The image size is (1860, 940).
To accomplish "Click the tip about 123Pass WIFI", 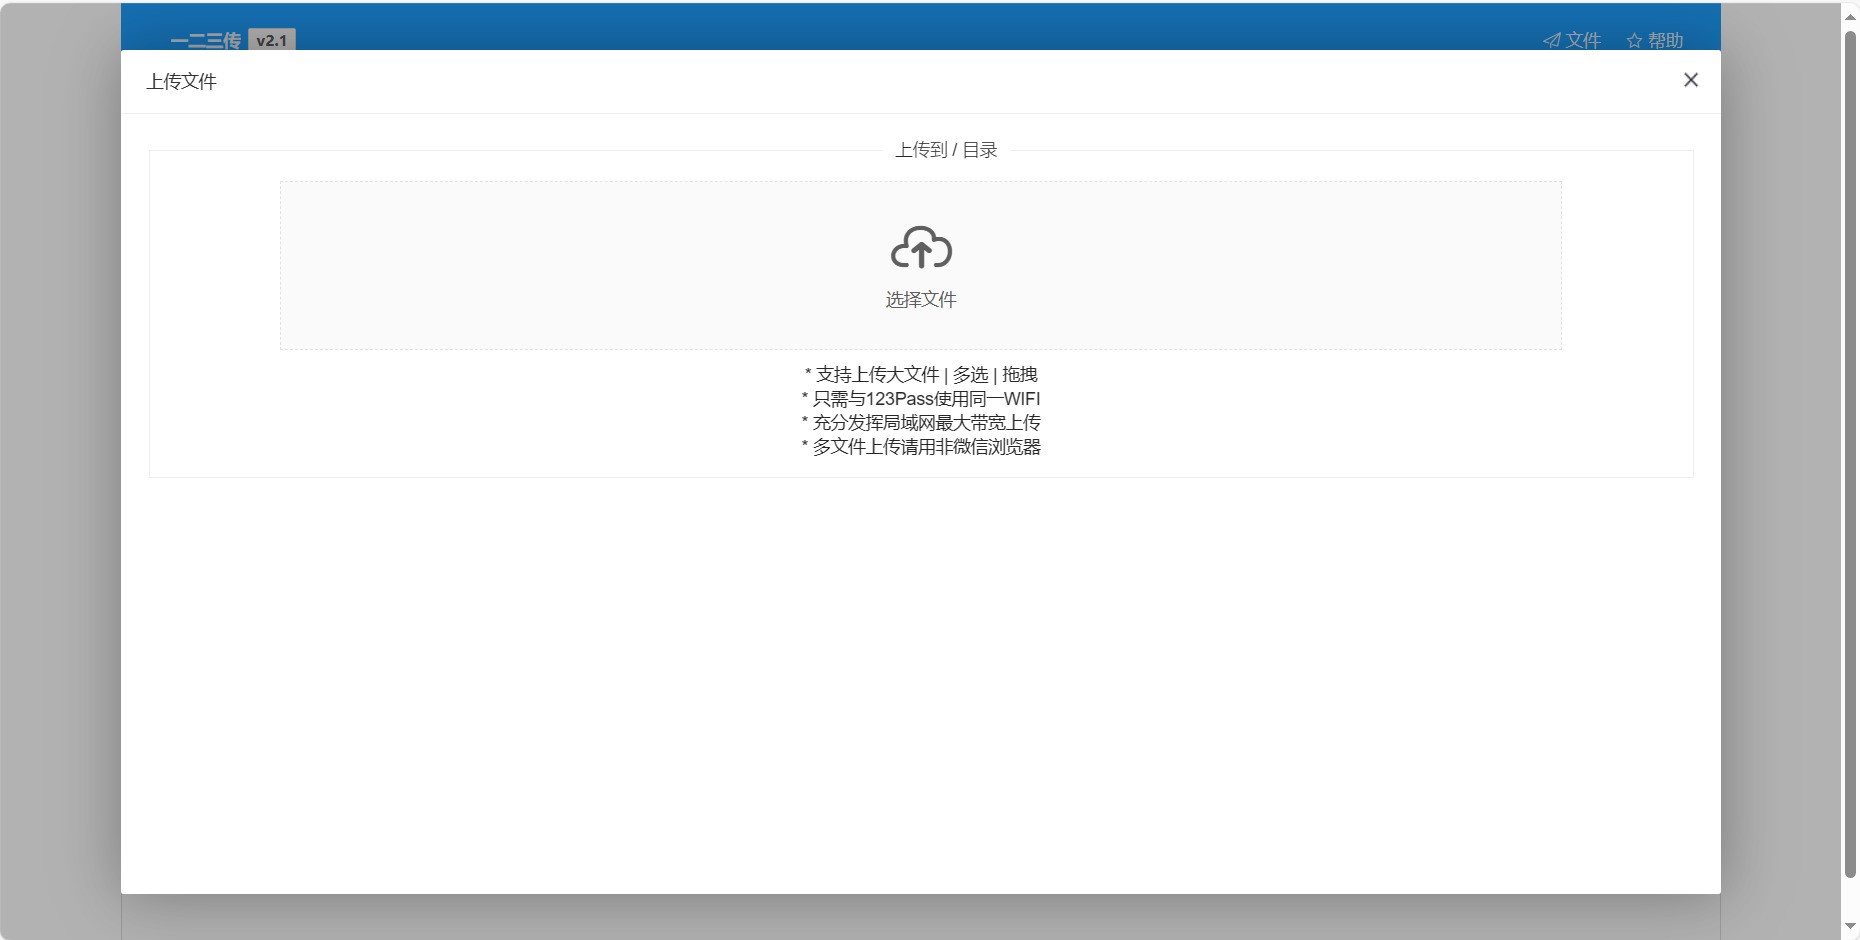I will [x=920, y=398].
